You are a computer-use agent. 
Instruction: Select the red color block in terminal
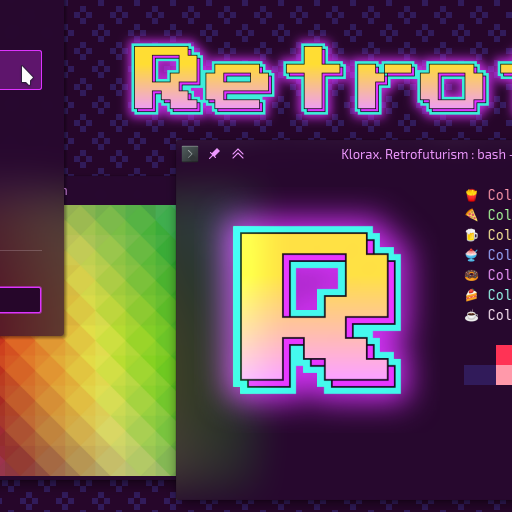point(504,355)
